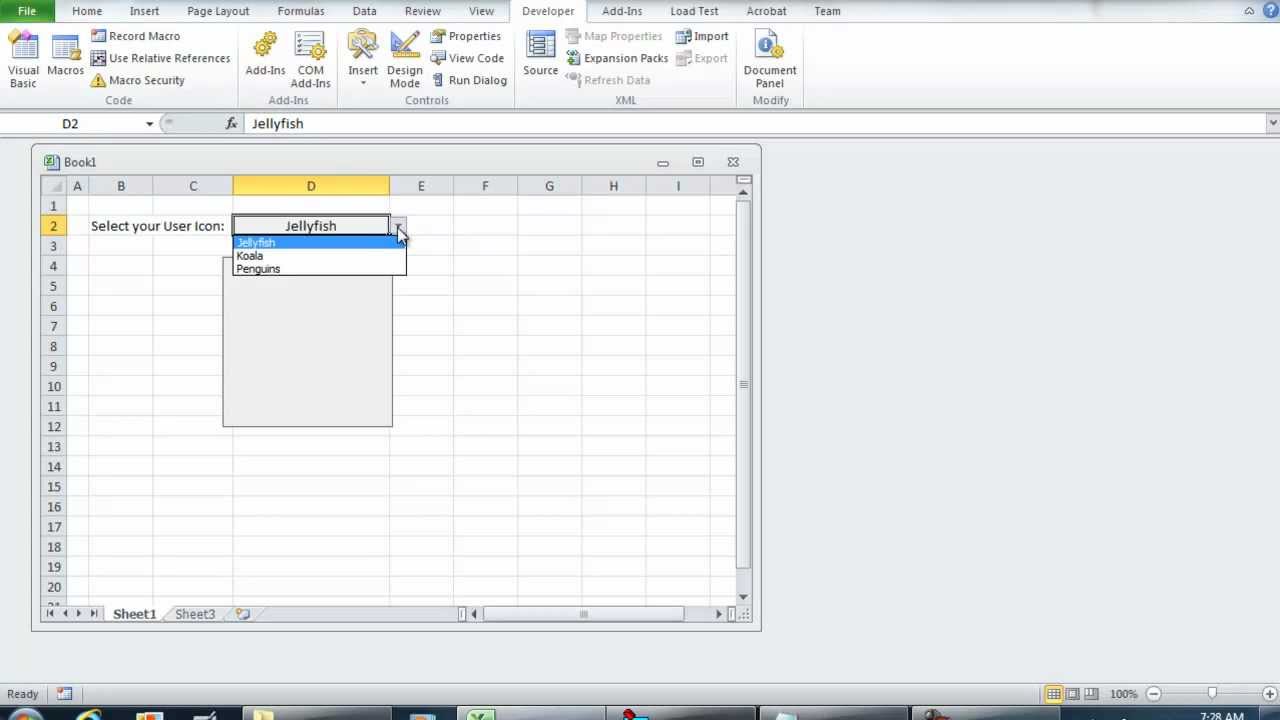Select Jellyfish in the dropdown list
1280x720 pixels.
(x=319, y=243)
